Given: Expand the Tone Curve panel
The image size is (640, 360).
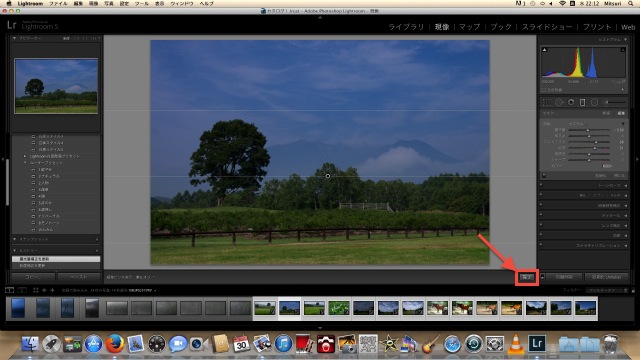Looking at the screenshot, I should click(584, 185).
